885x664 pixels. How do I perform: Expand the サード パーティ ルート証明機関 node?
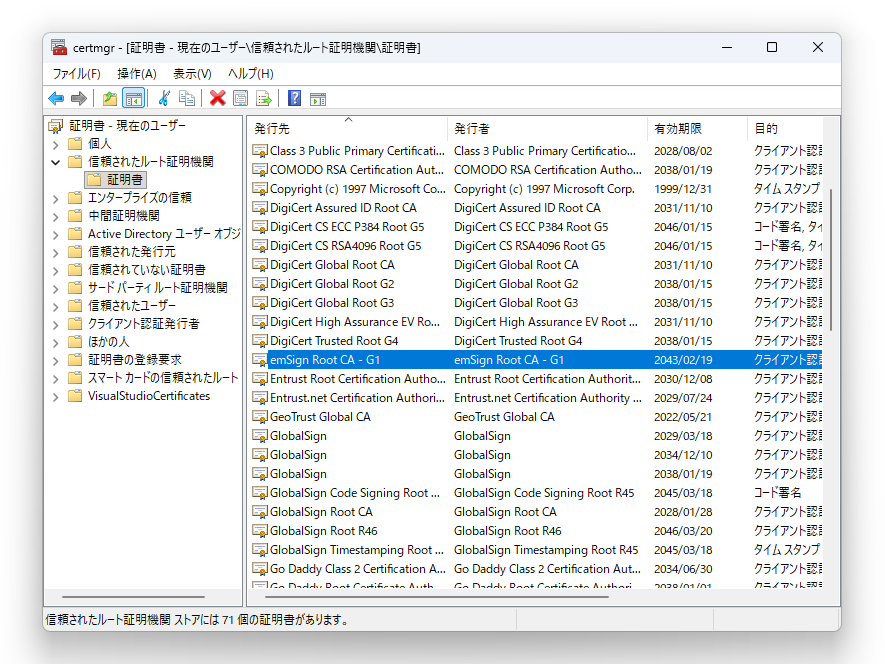click(x=55, y=289)
